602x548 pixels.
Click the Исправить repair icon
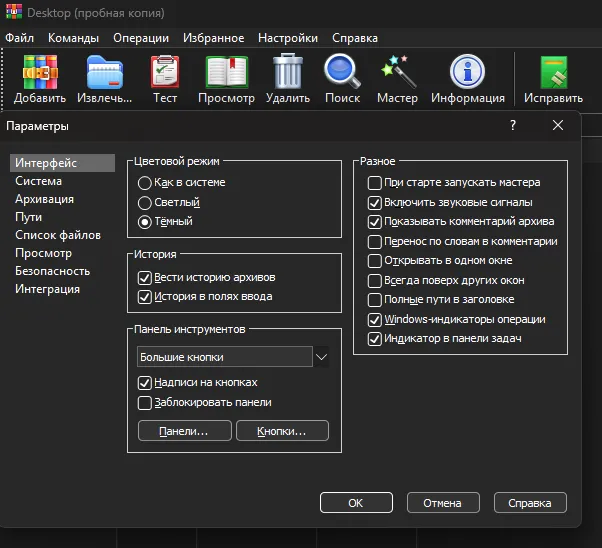tap(554, 72)
